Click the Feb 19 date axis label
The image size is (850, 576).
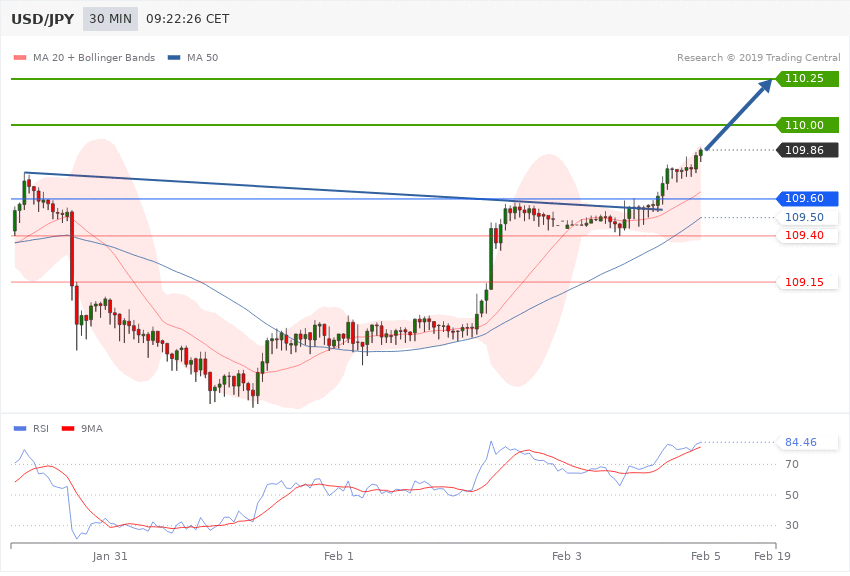[772, 556]
